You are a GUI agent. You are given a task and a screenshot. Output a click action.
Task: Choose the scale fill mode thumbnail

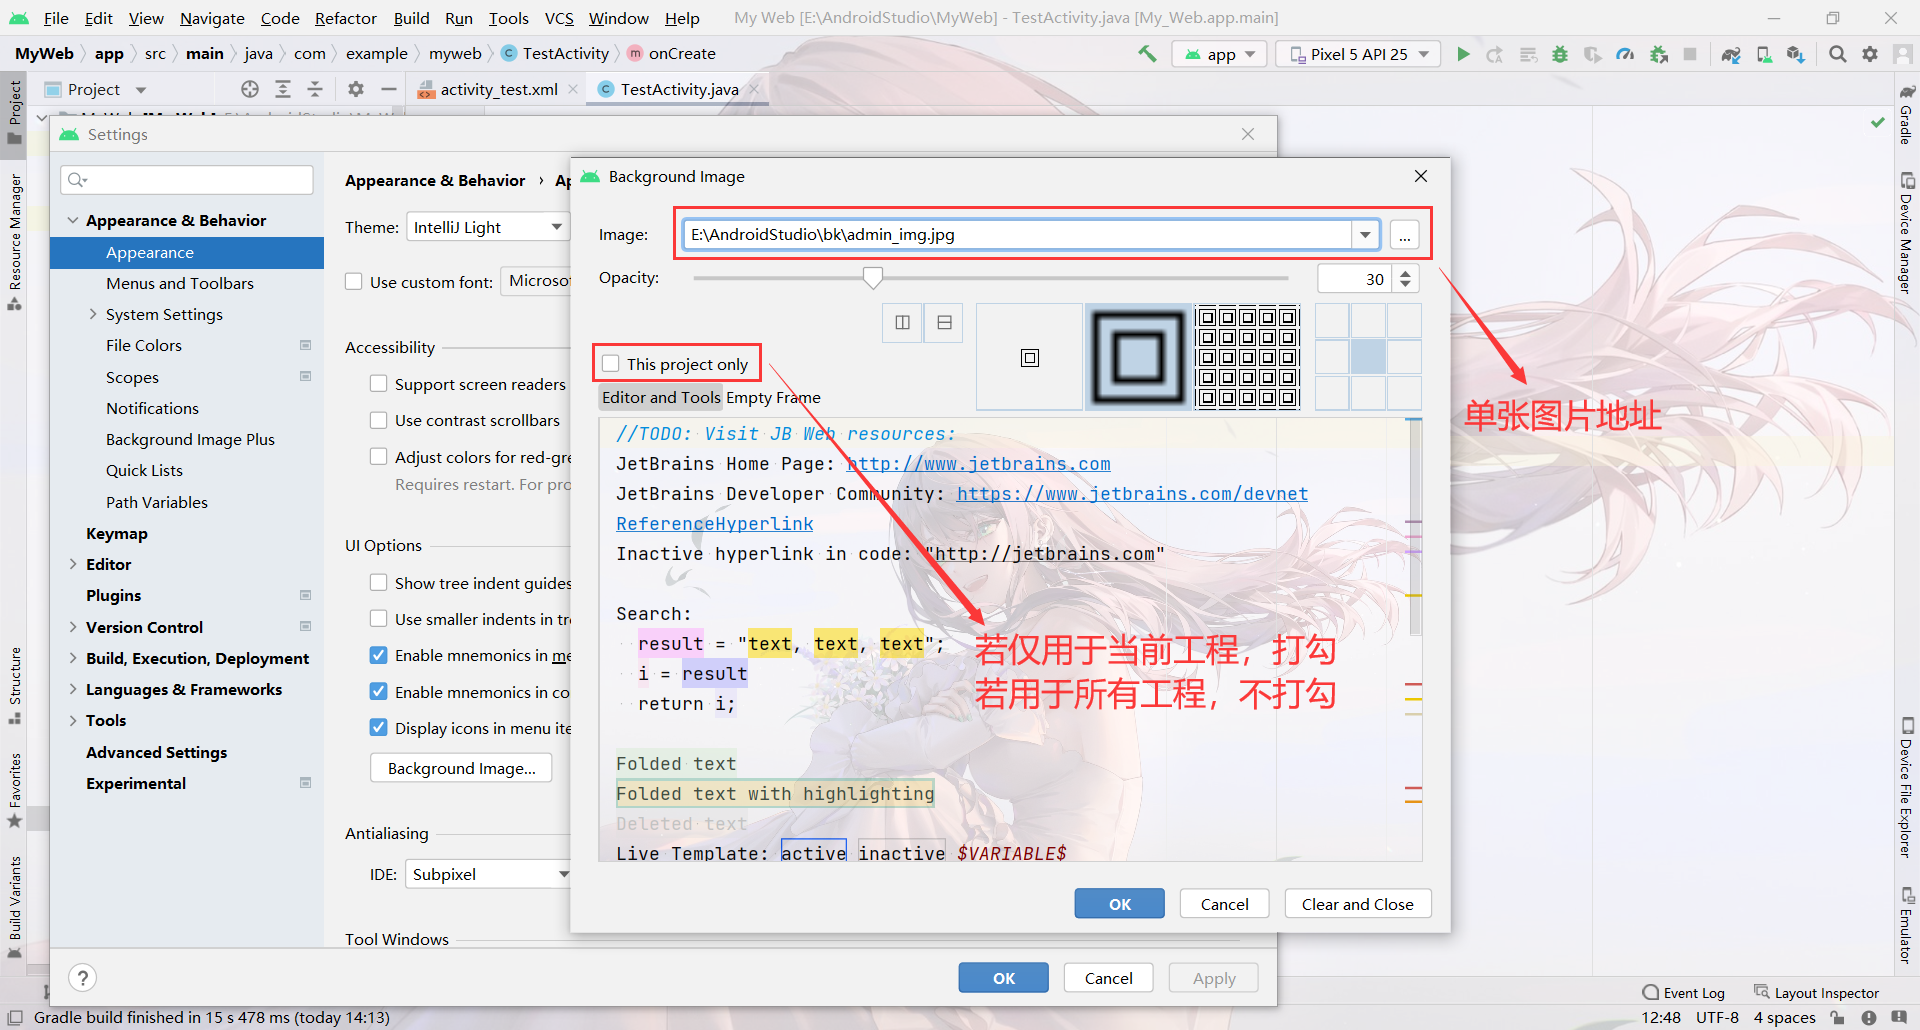pyautogui.click(x=1138, y=357)
